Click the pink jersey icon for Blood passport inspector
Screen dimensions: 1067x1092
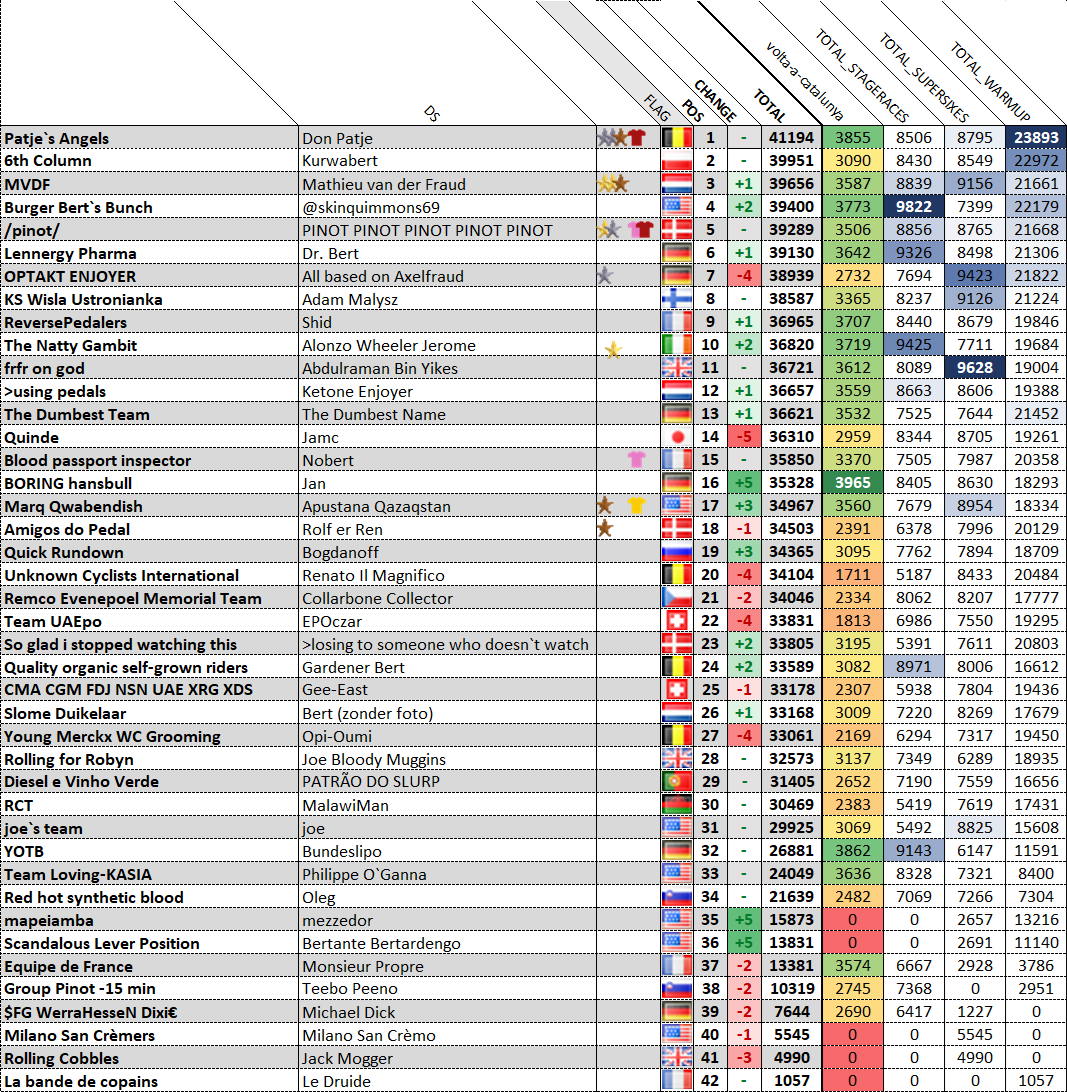point(636,460)
